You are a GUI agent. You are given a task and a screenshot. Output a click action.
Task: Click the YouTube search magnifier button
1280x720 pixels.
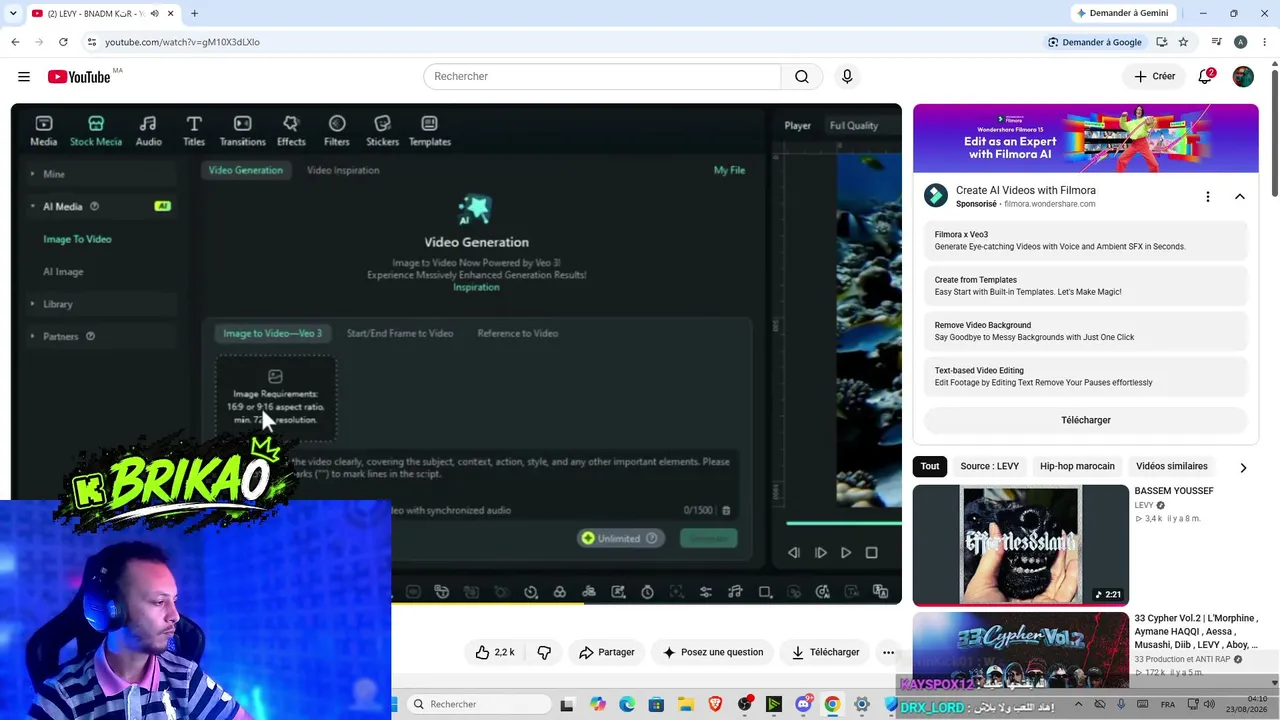tap(802, 77)
